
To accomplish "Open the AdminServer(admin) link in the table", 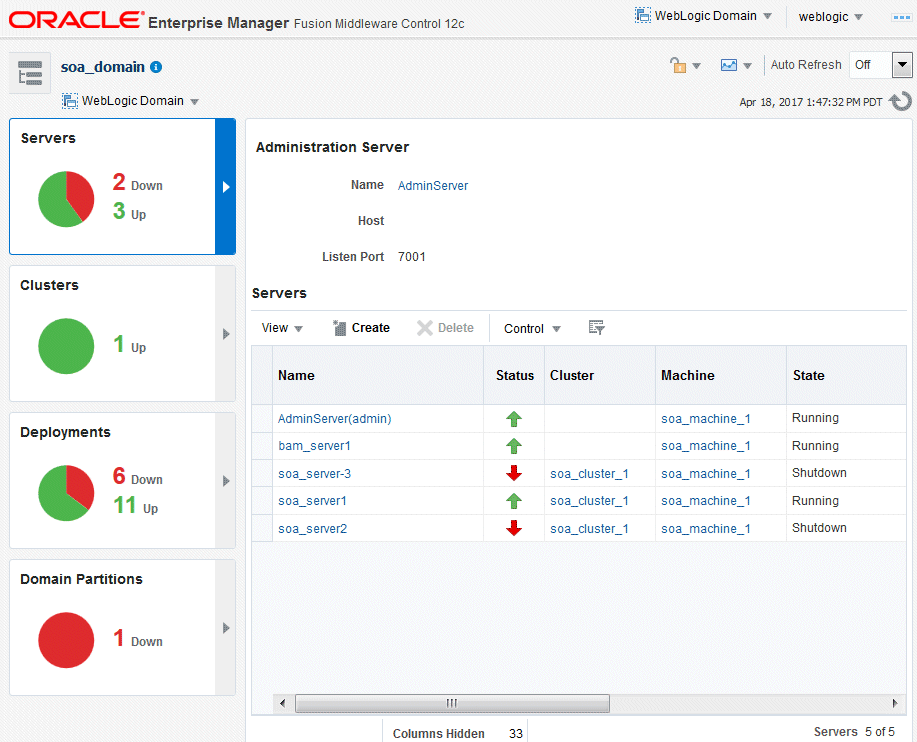I will 335,419.
